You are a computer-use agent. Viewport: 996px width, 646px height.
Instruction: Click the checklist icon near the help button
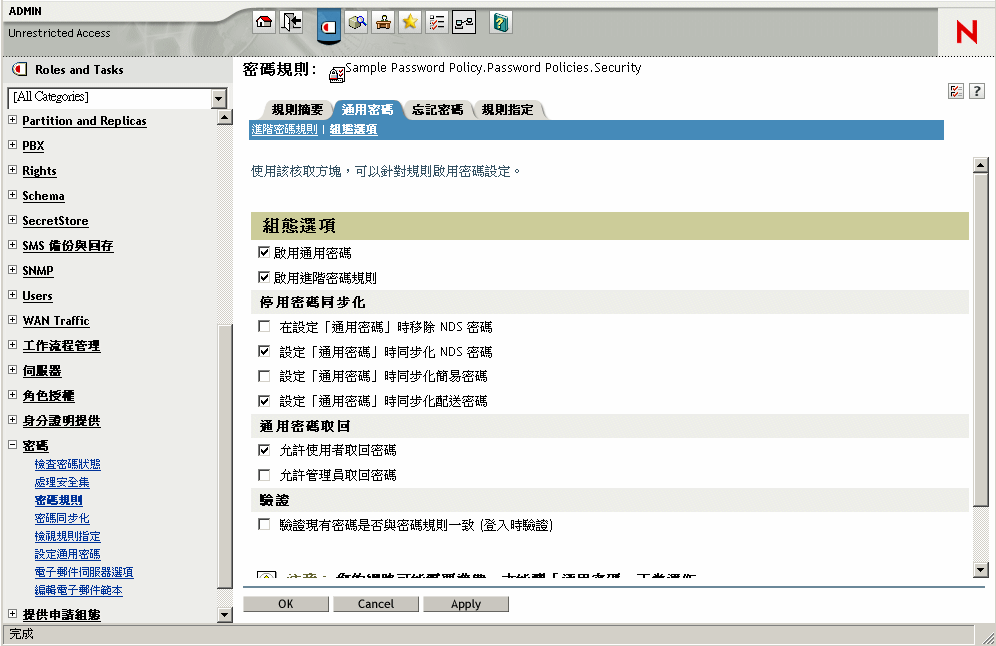[x=956, y=91]
